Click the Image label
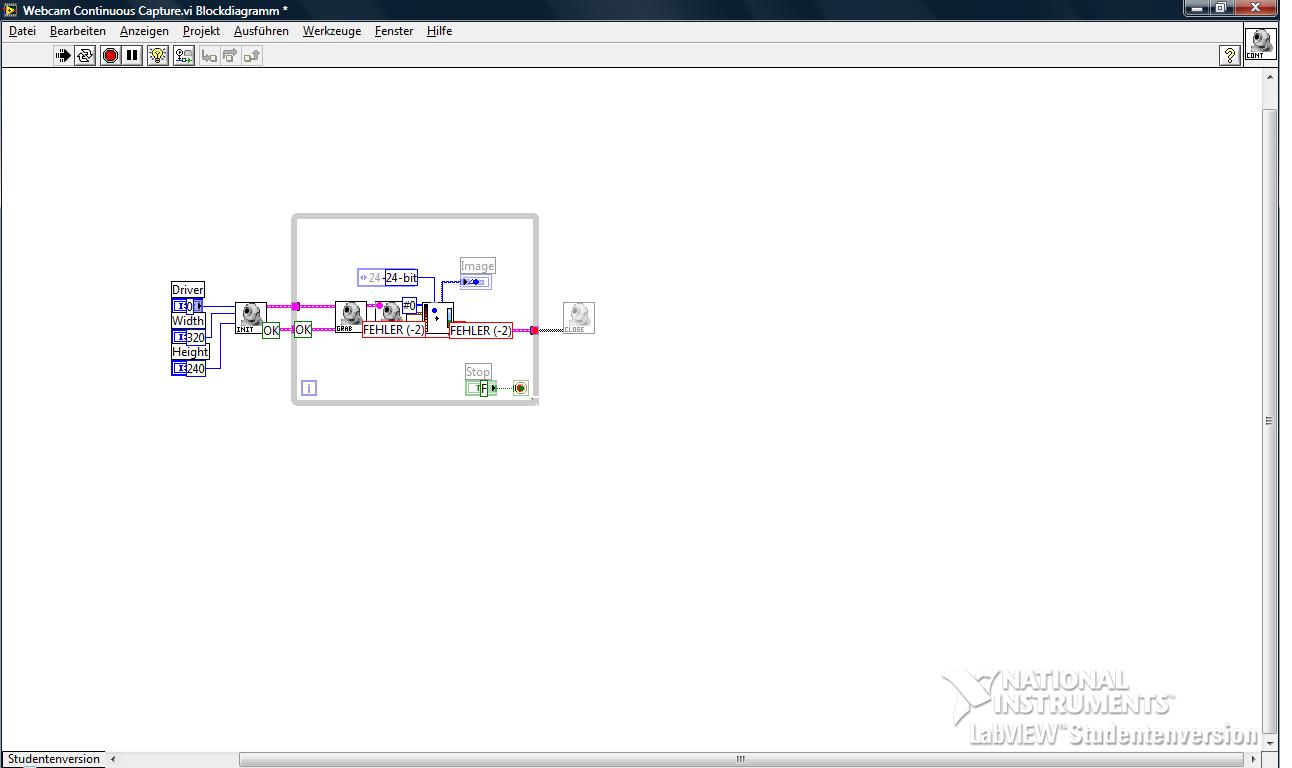Image resolution: width=1292 pixels, height=768 pixels. [x=478, y=266]
